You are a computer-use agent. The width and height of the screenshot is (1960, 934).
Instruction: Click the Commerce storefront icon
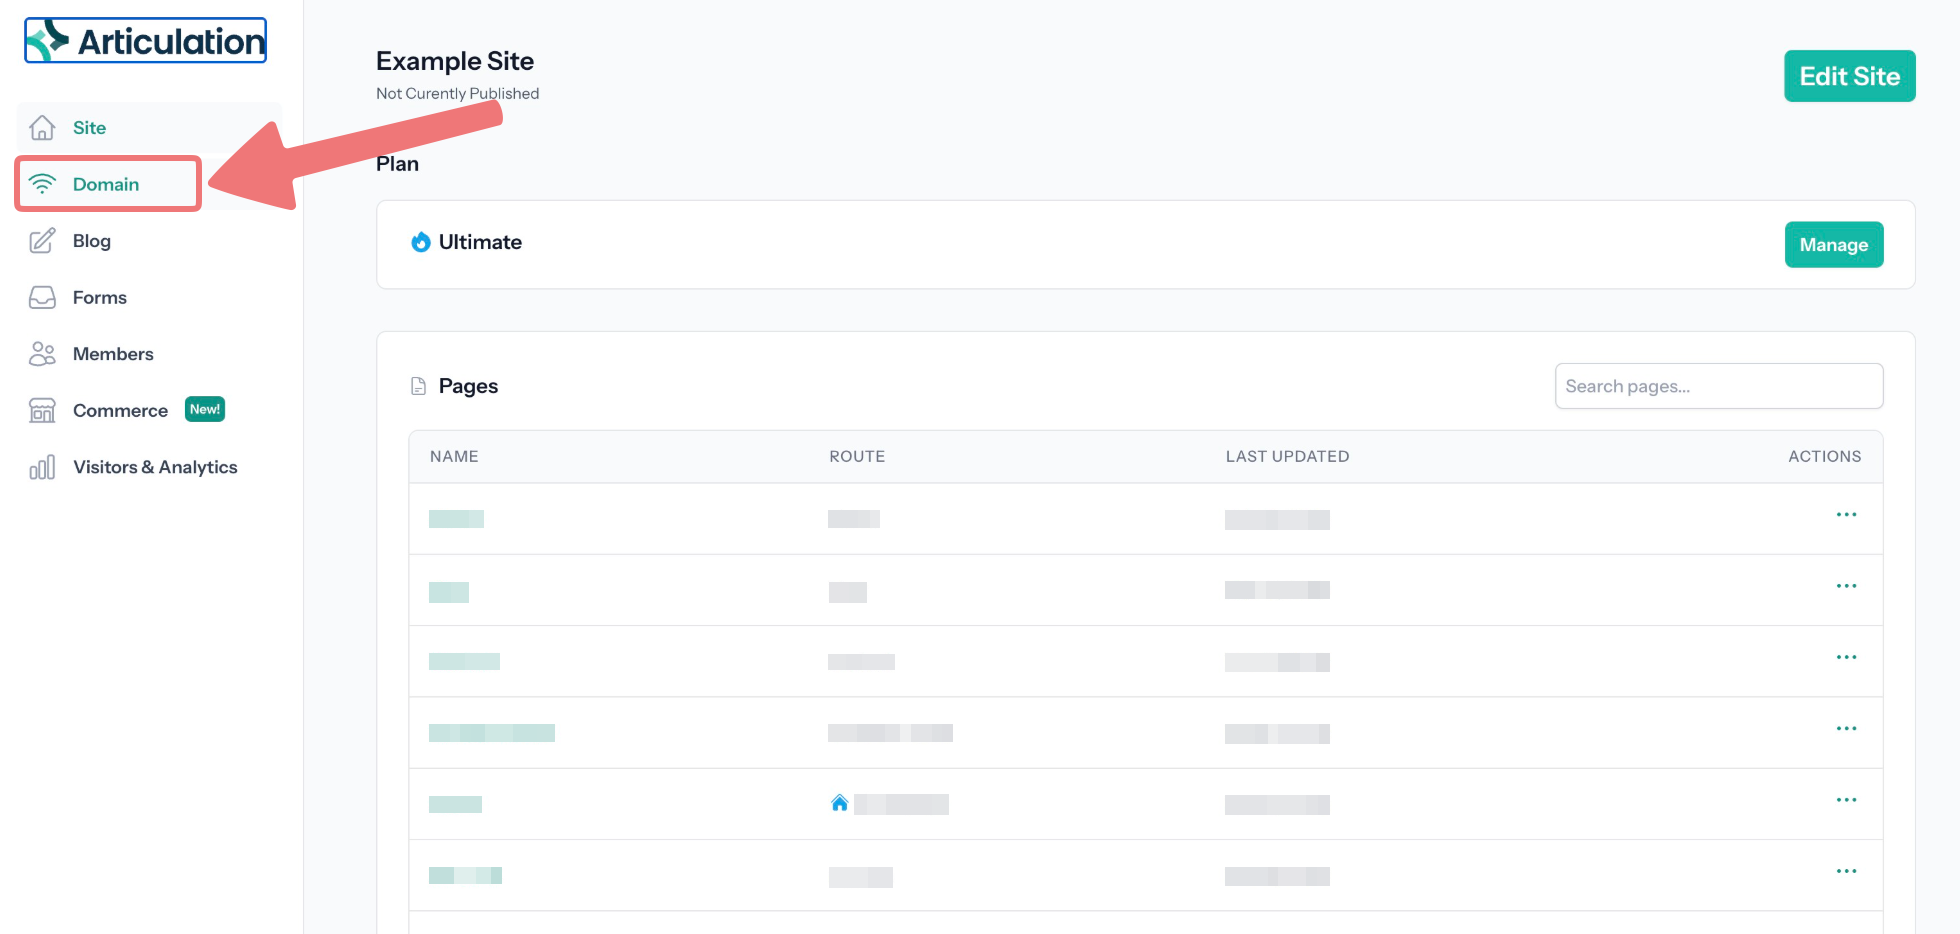click(42, 410)
